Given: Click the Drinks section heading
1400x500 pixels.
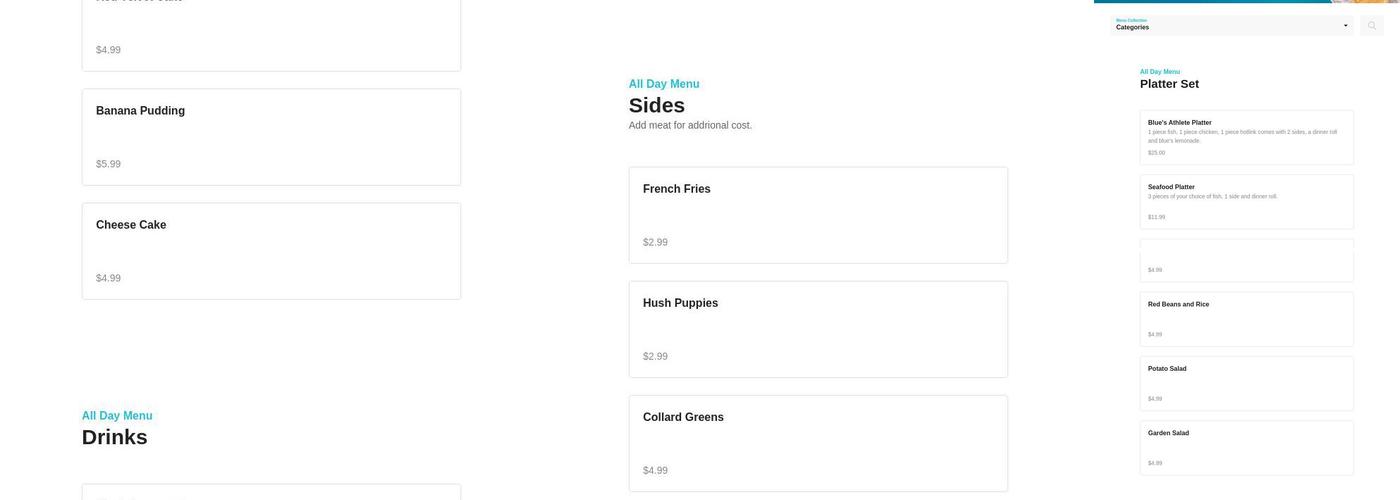Looking at the screenshot, I should (115, 437).
